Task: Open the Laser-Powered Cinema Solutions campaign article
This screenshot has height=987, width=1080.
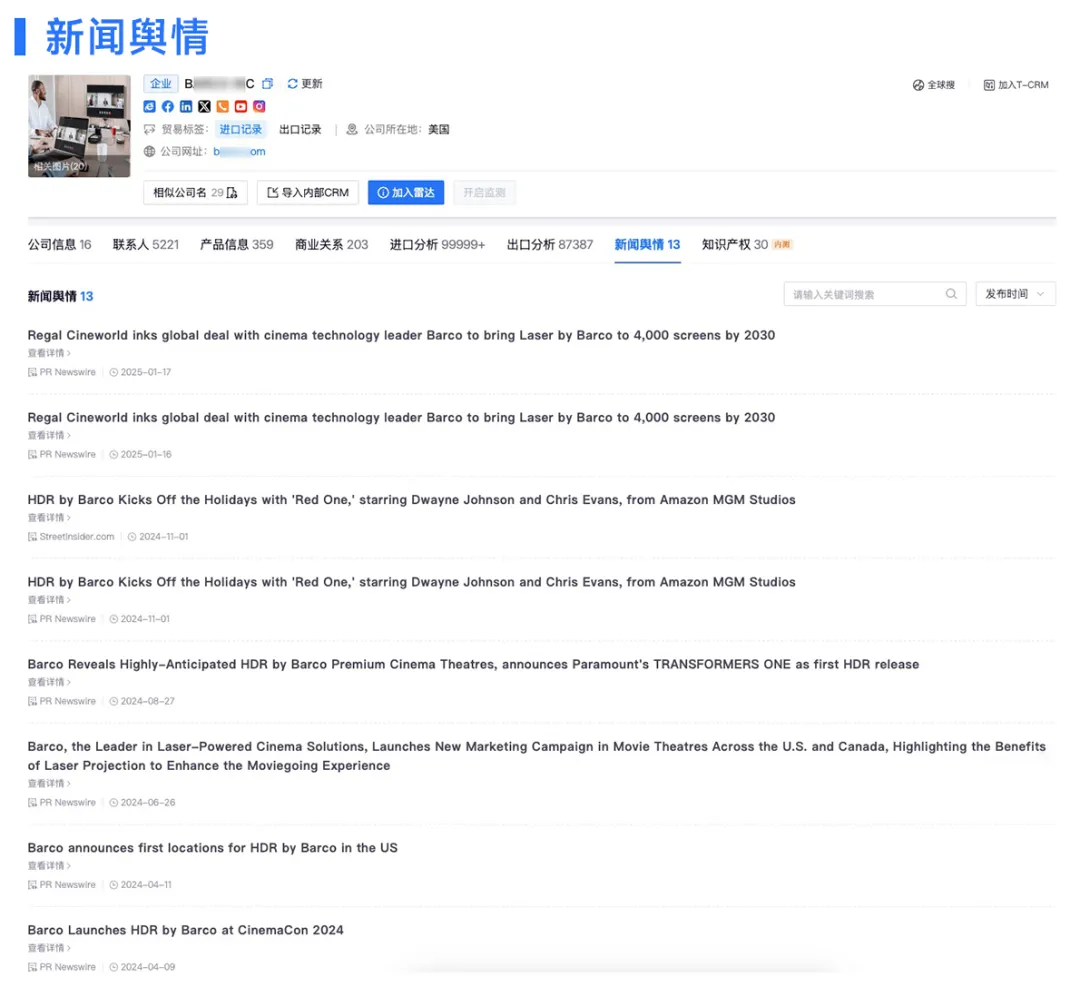Action: click(537, 756)
